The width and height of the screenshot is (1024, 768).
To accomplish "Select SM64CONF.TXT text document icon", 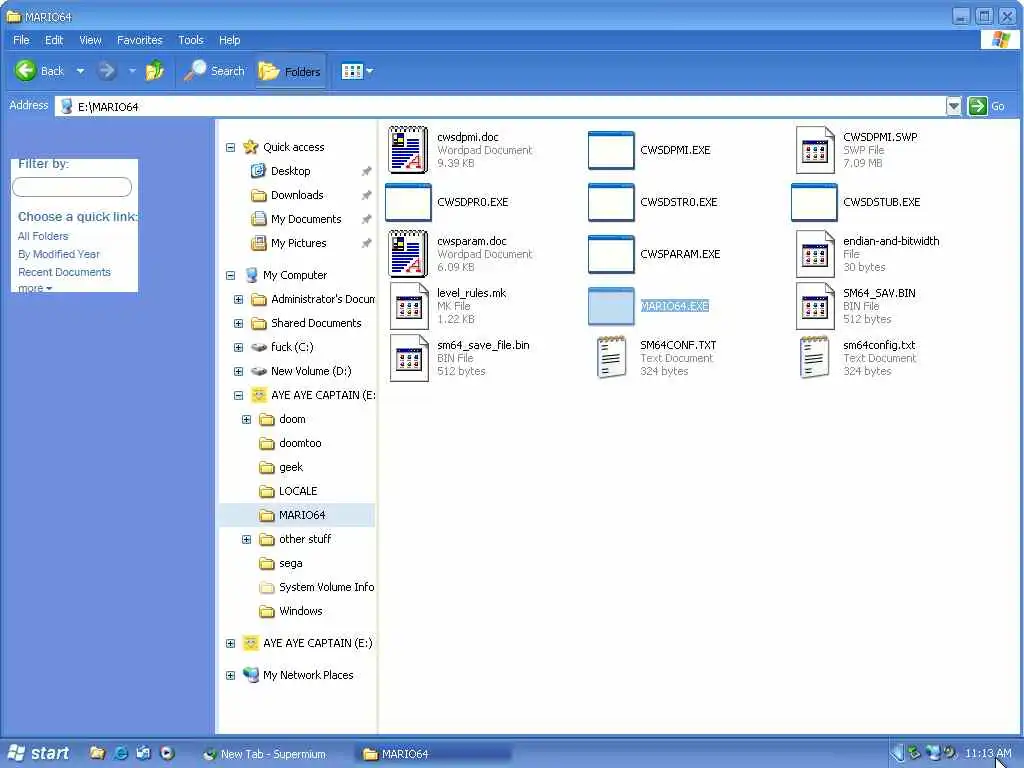I will pos(611,357).
